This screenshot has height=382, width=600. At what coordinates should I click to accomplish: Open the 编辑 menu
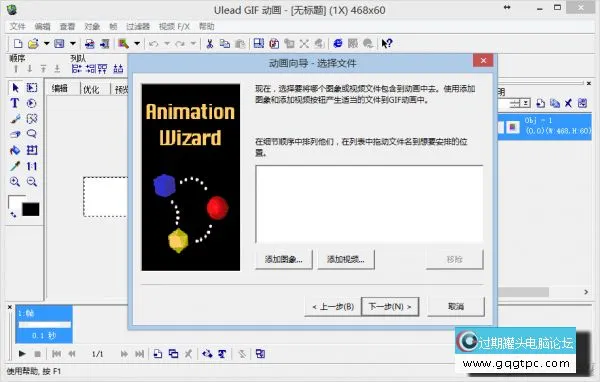(x=42, y=26)
